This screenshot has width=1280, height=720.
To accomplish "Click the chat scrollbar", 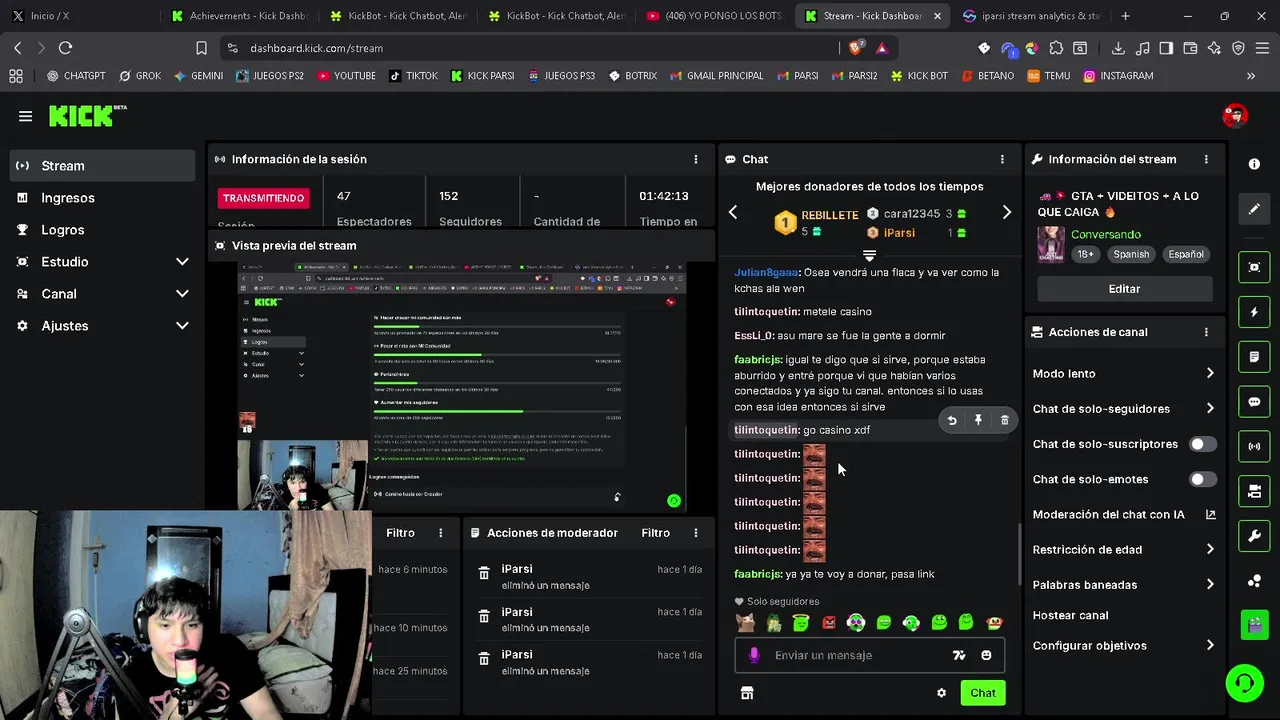I will [1019, 553].
